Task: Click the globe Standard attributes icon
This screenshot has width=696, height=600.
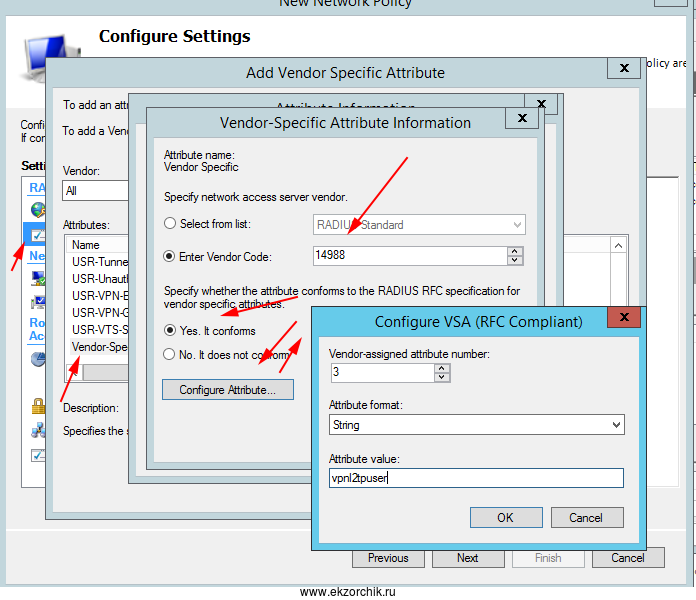Action: point(38,210)
